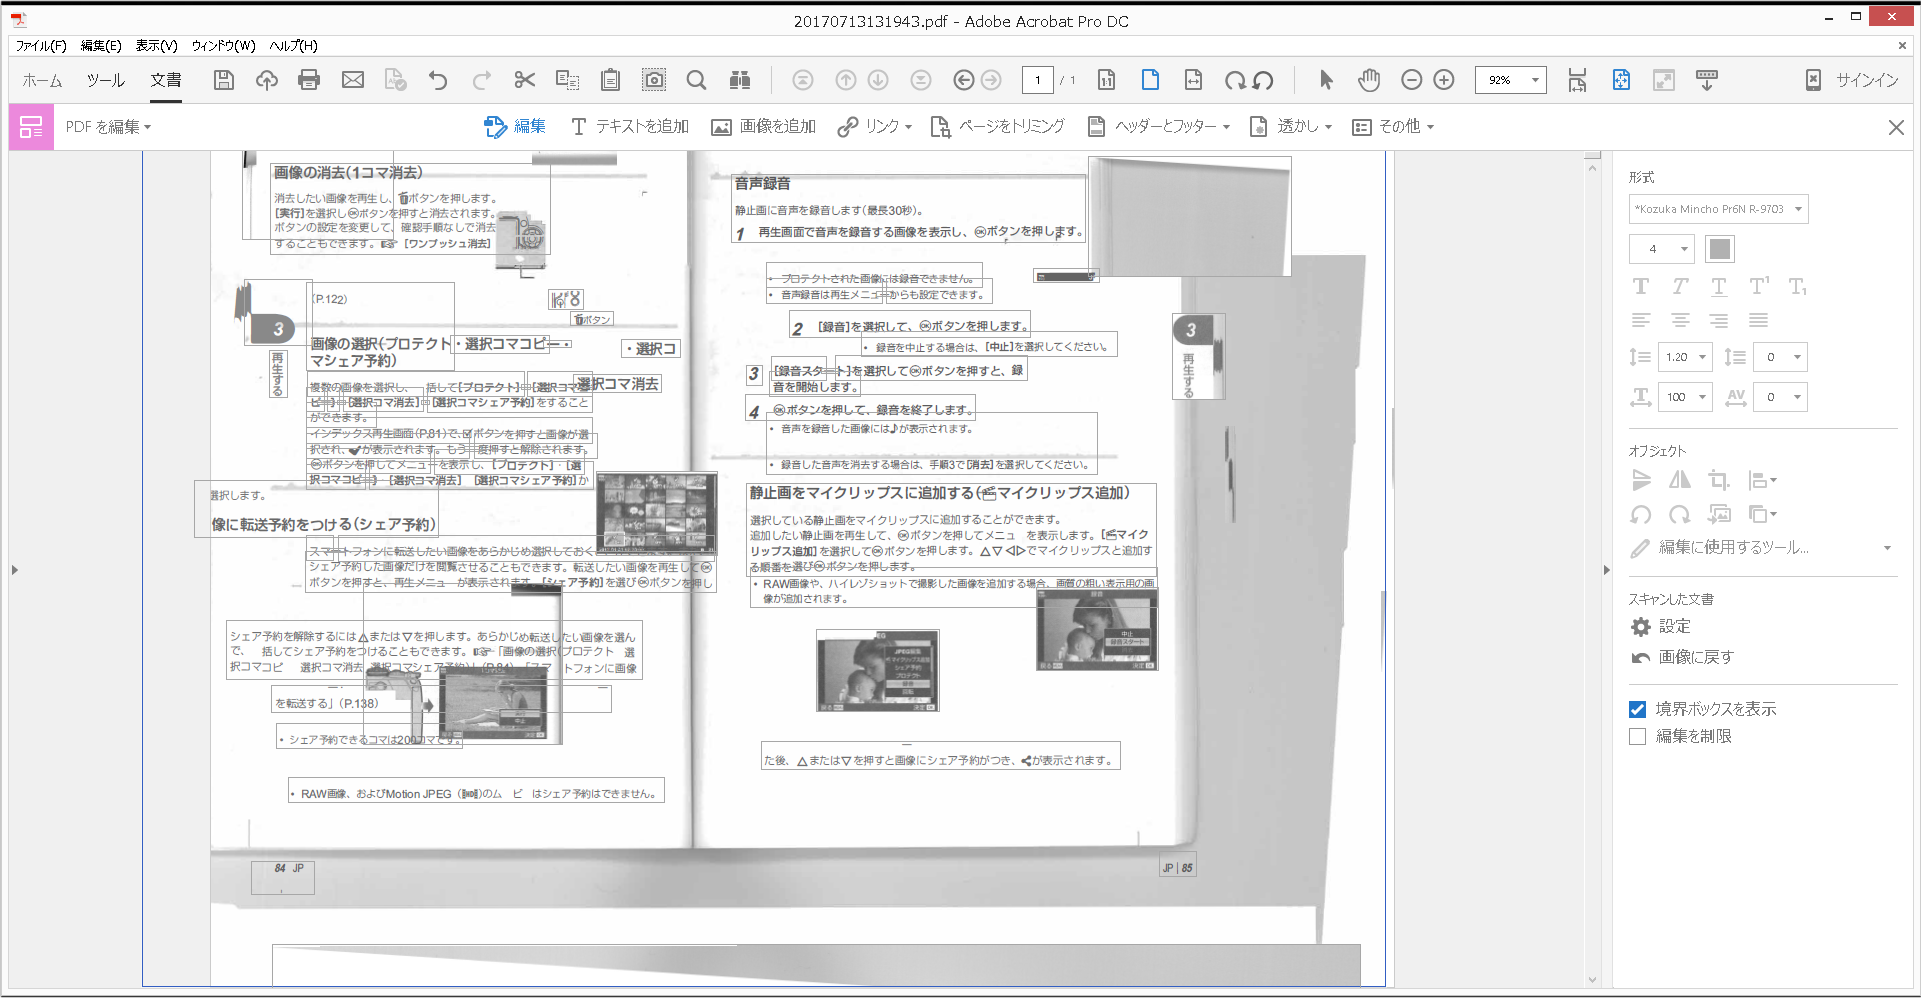
Task: Zoom in with the plus icon
Action: [1444, 80]
